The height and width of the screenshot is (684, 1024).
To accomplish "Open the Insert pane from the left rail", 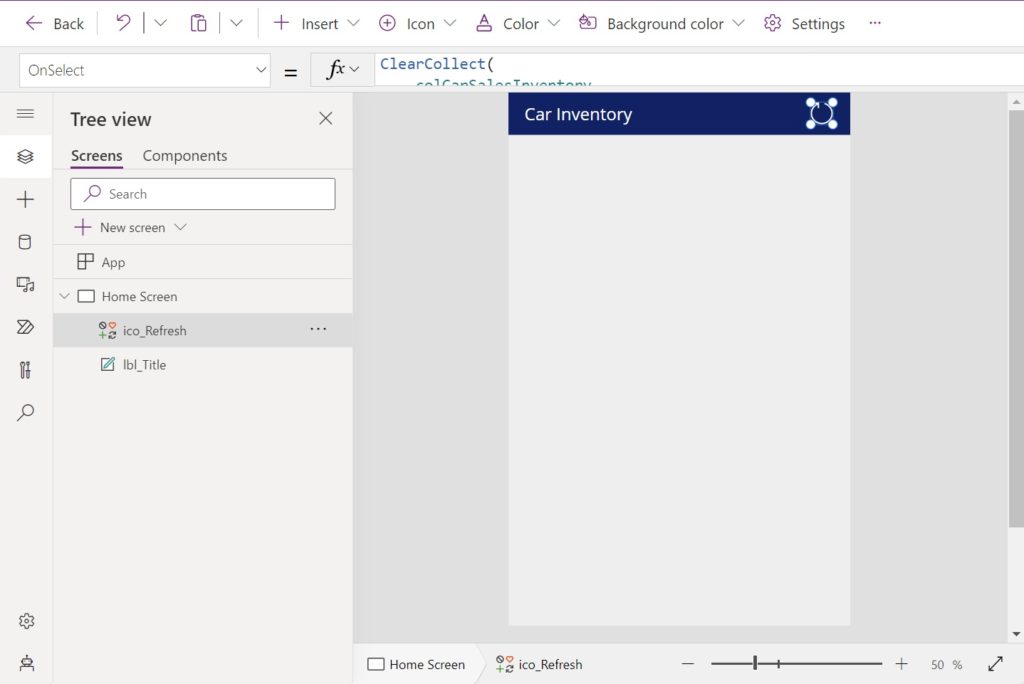I will tap(25, 199).
